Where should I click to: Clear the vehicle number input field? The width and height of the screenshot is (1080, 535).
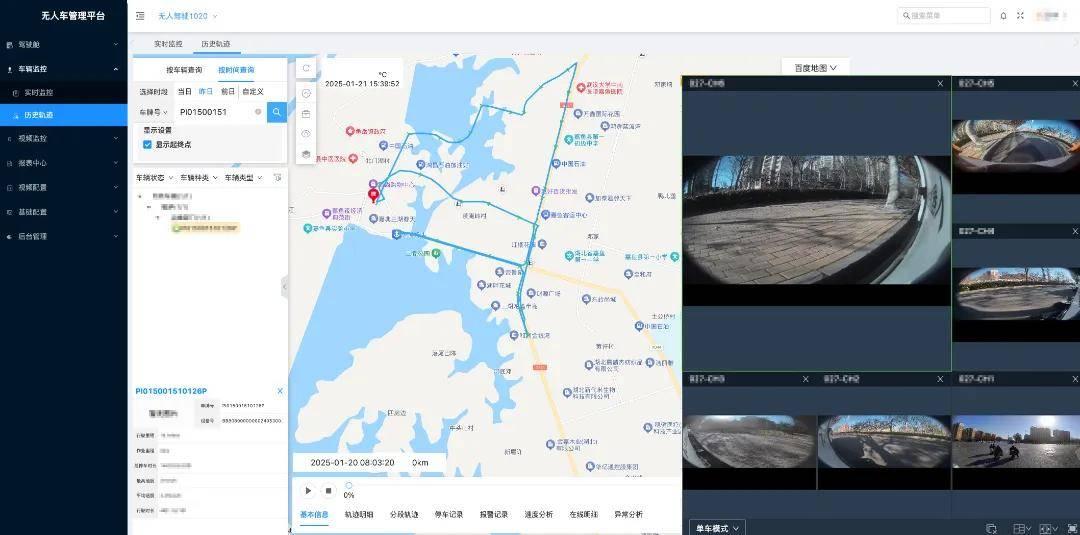point(258,112)
